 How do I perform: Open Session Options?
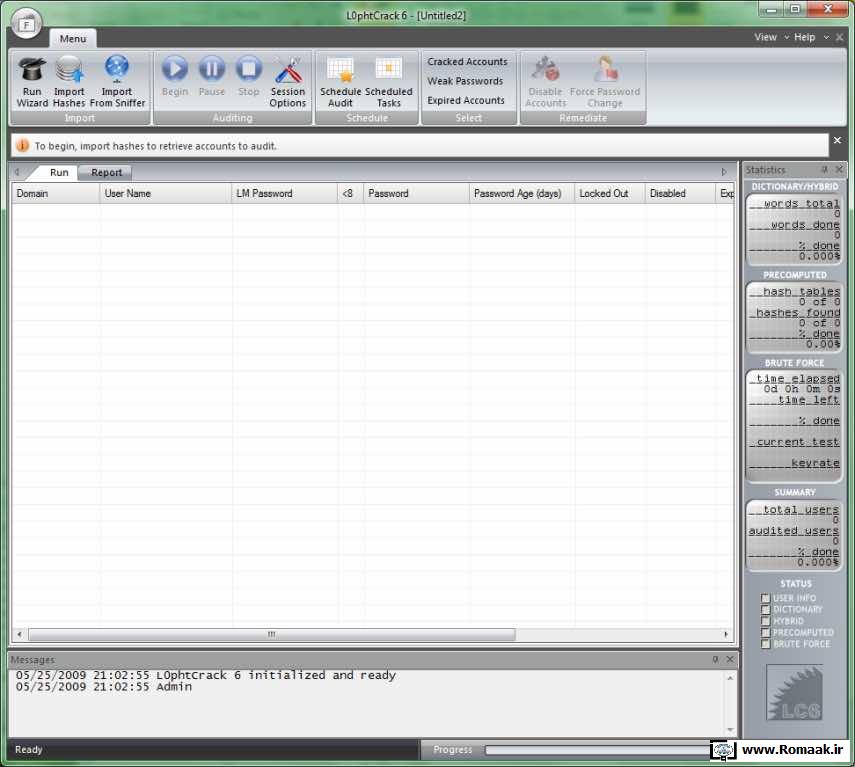[288, 82]
